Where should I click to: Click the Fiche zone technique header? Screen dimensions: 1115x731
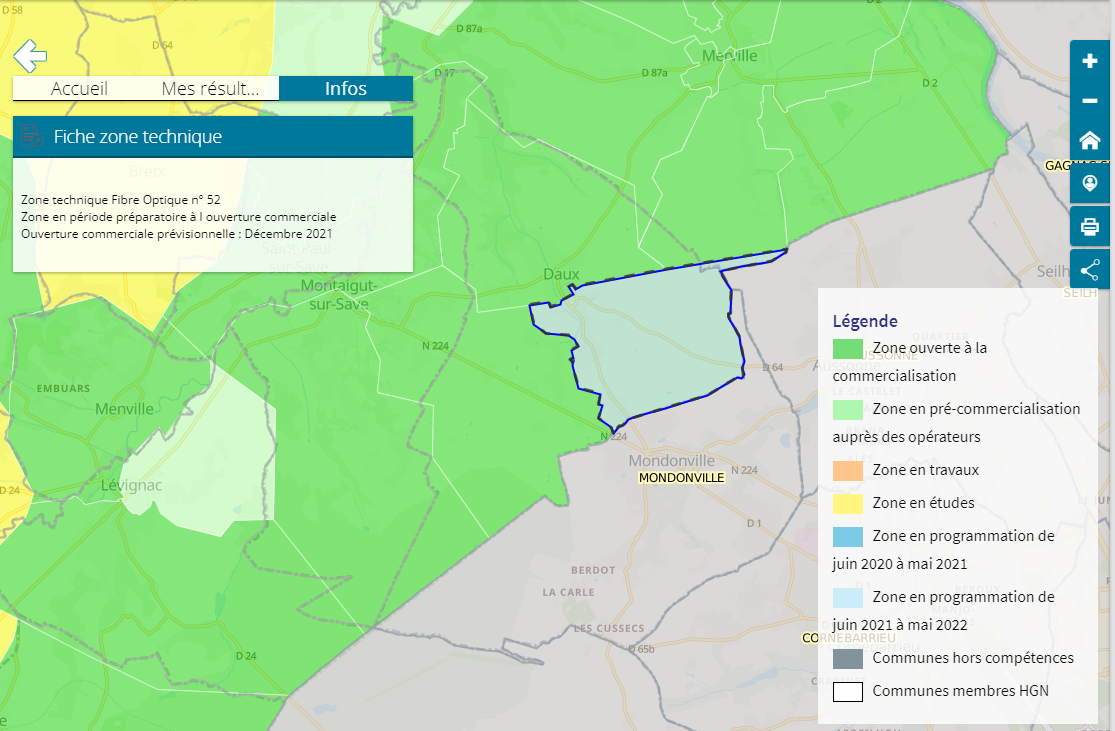[212, 137]
